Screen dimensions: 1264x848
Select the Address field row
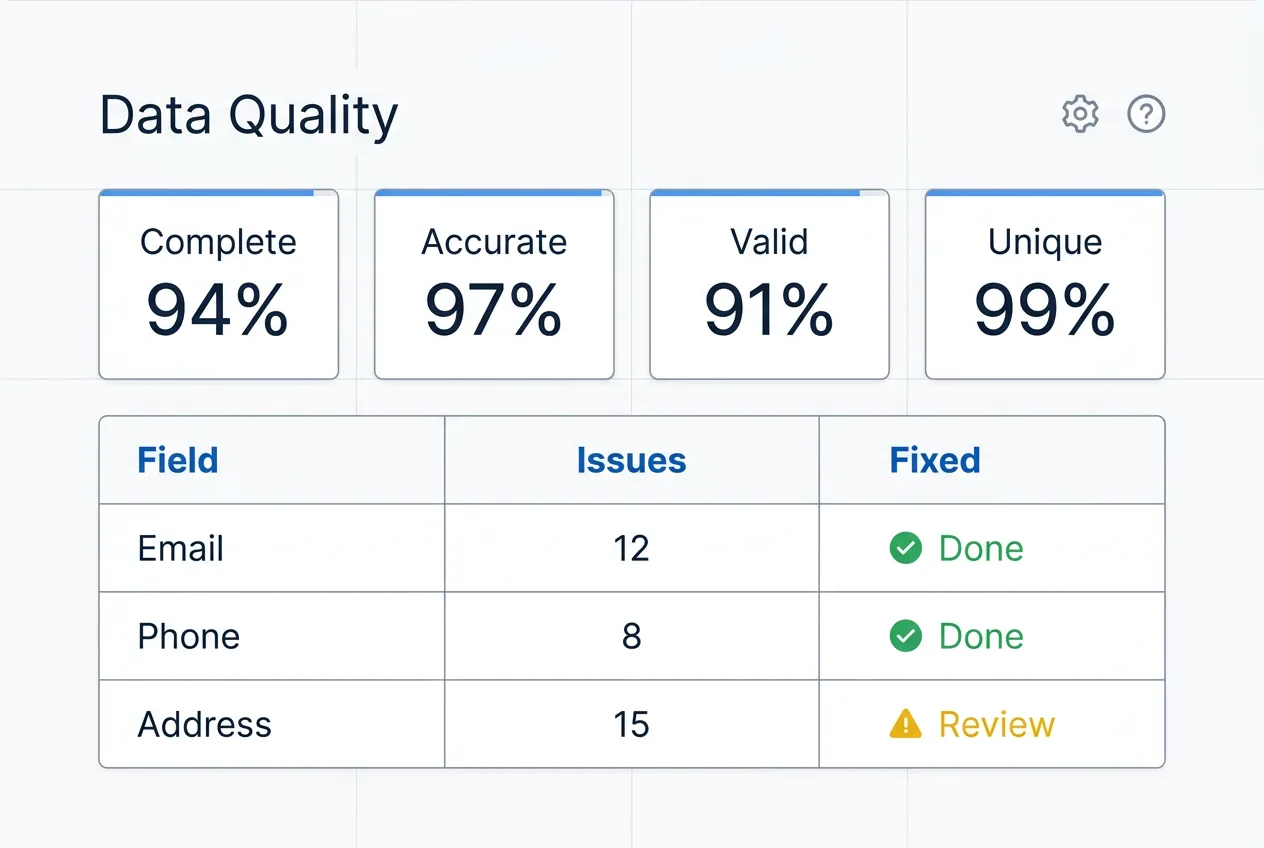[x=205, y=724]
